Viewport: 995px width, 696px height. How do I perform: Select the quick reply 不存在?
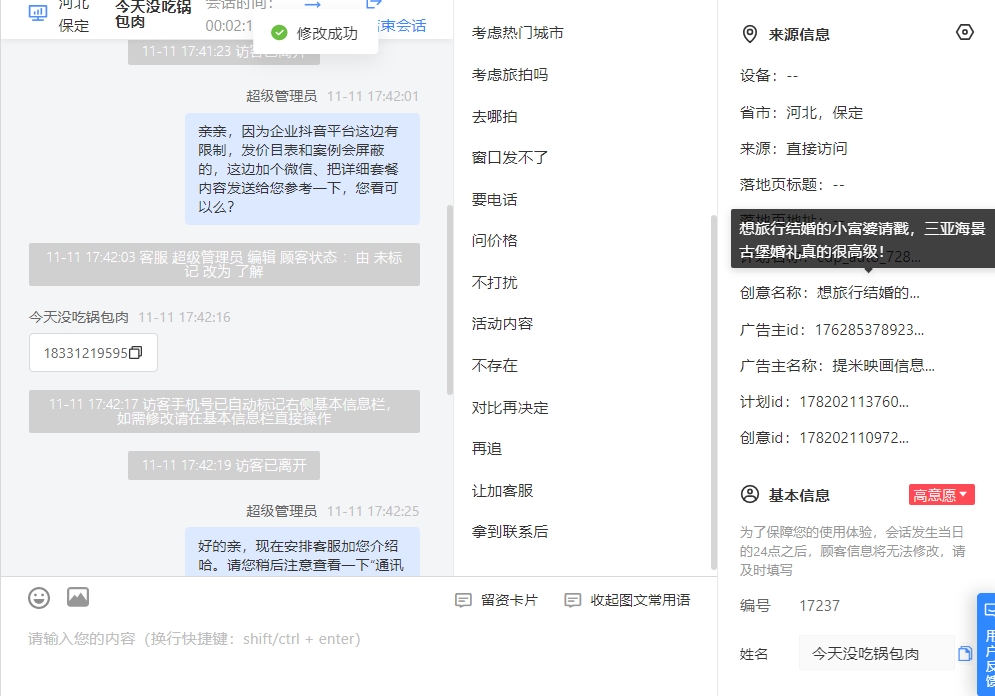coord(494,365)
